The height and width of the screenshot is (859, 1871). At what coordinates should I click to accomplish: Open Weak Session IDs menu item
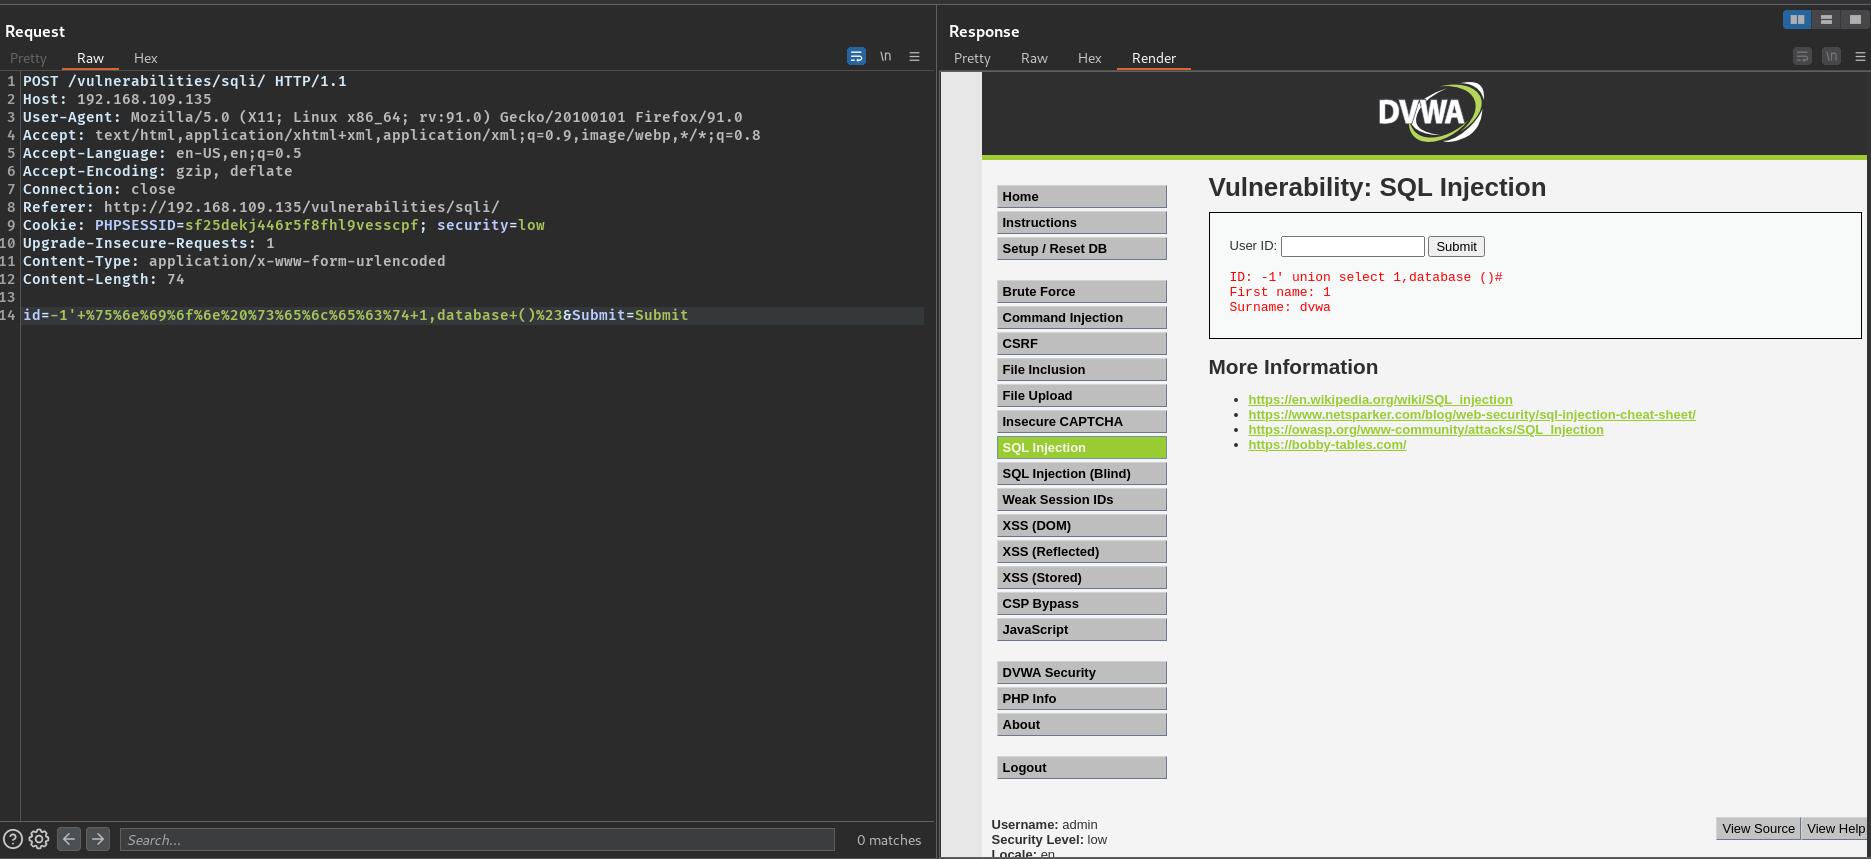(1081, 500)
